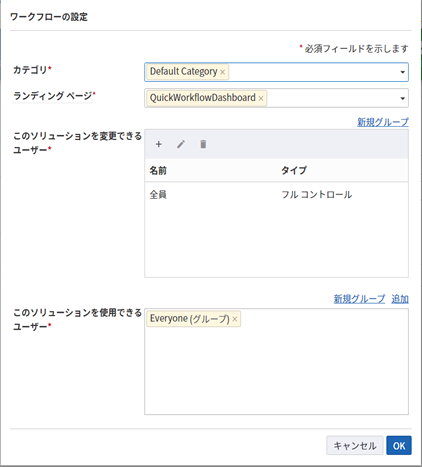This screenshot has height=467, width=422.
Task: Open the カテゴリ dropdown arrow
Action: click(x=402, y=72)
